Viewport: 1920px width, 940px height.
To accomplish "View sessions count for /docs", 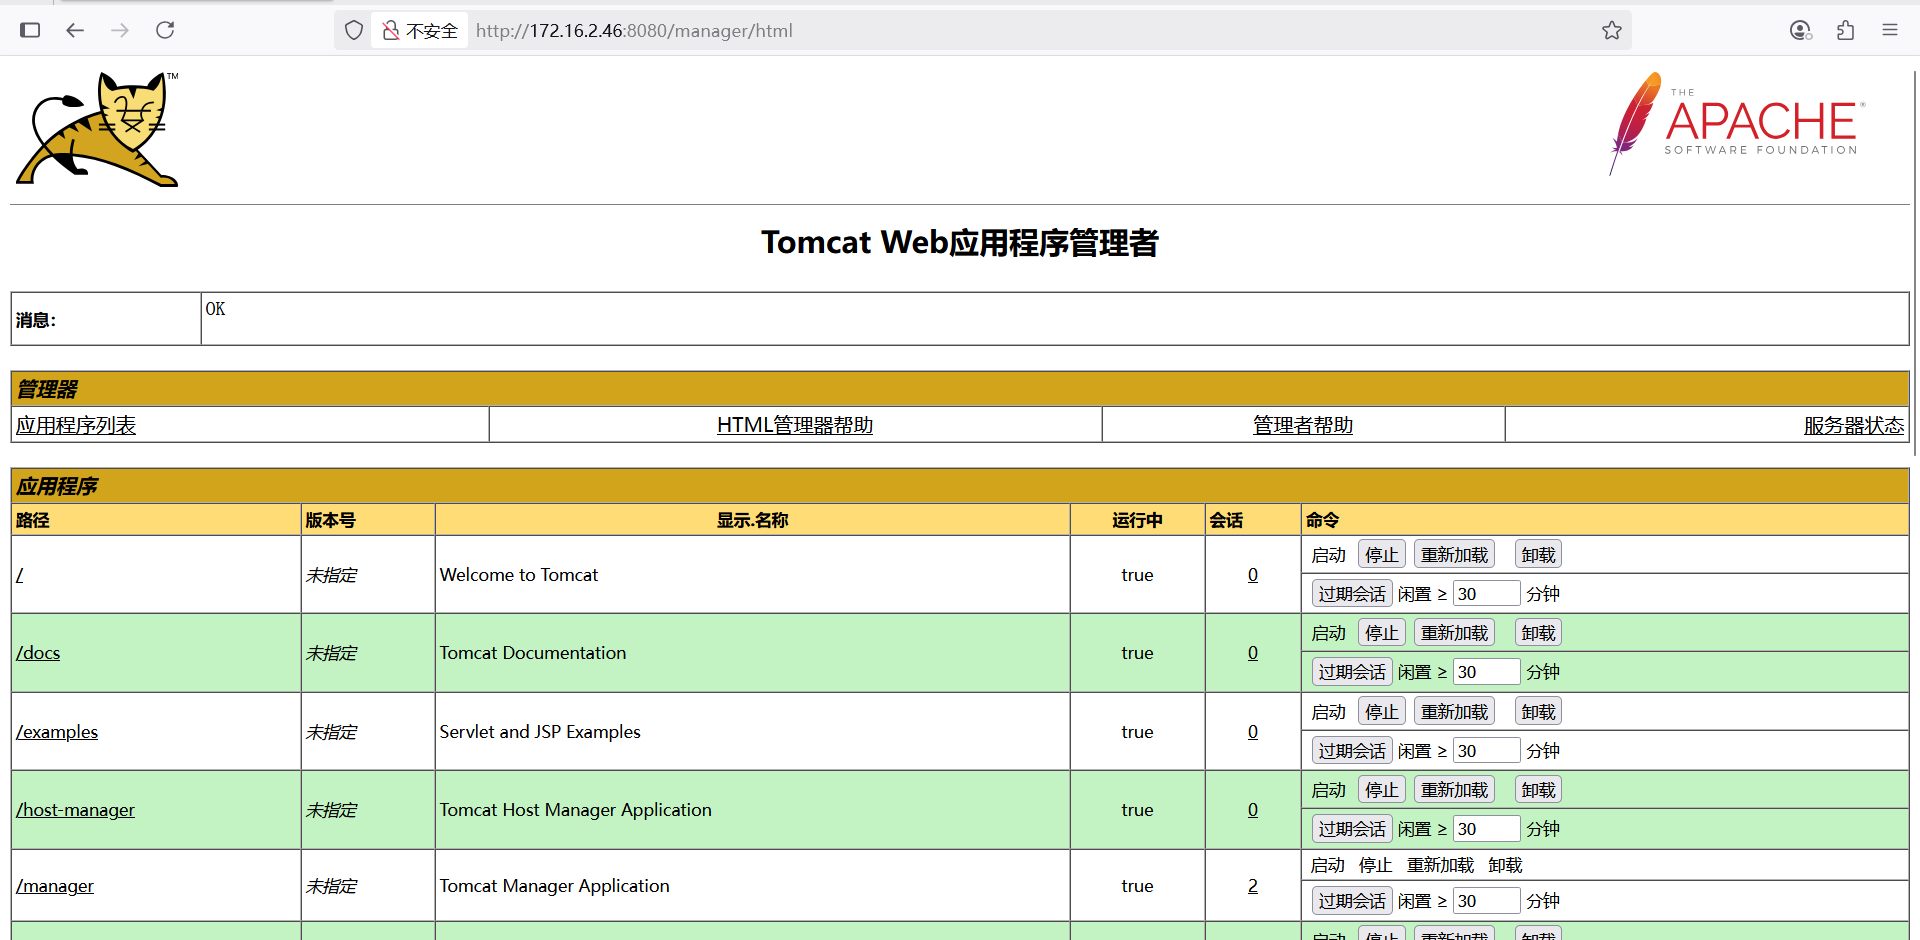I will pos(1253,653).
